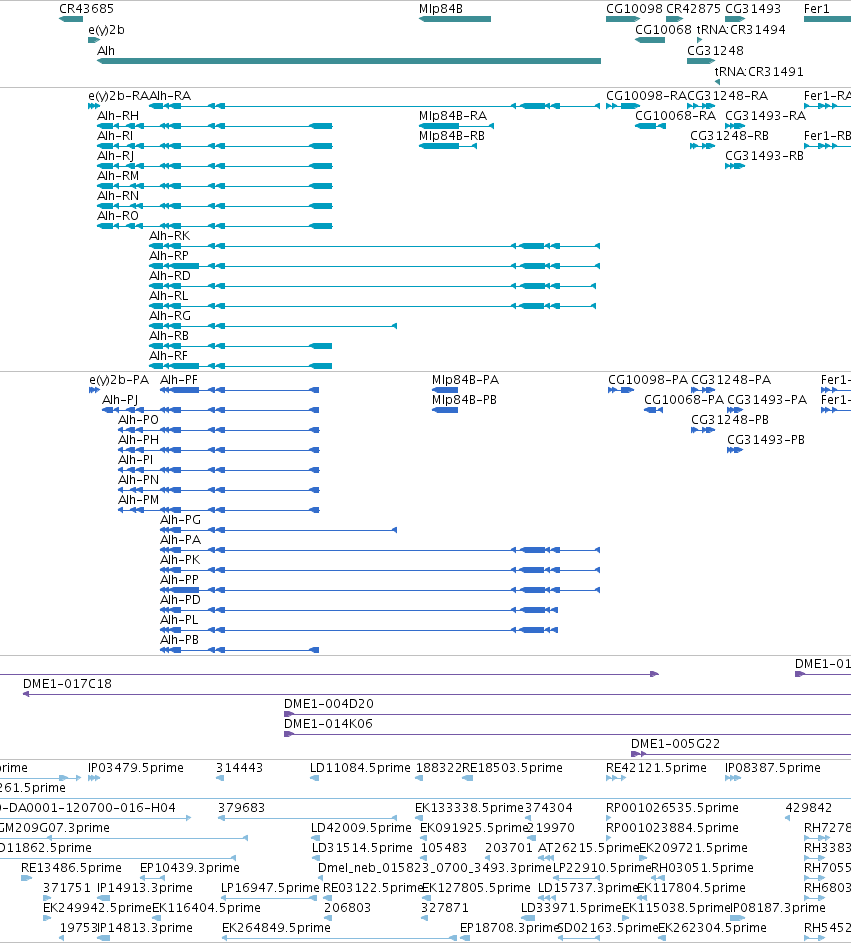Open the e(y)2b gene label
This screenshot has height=943, width=851.
[106, 30]
